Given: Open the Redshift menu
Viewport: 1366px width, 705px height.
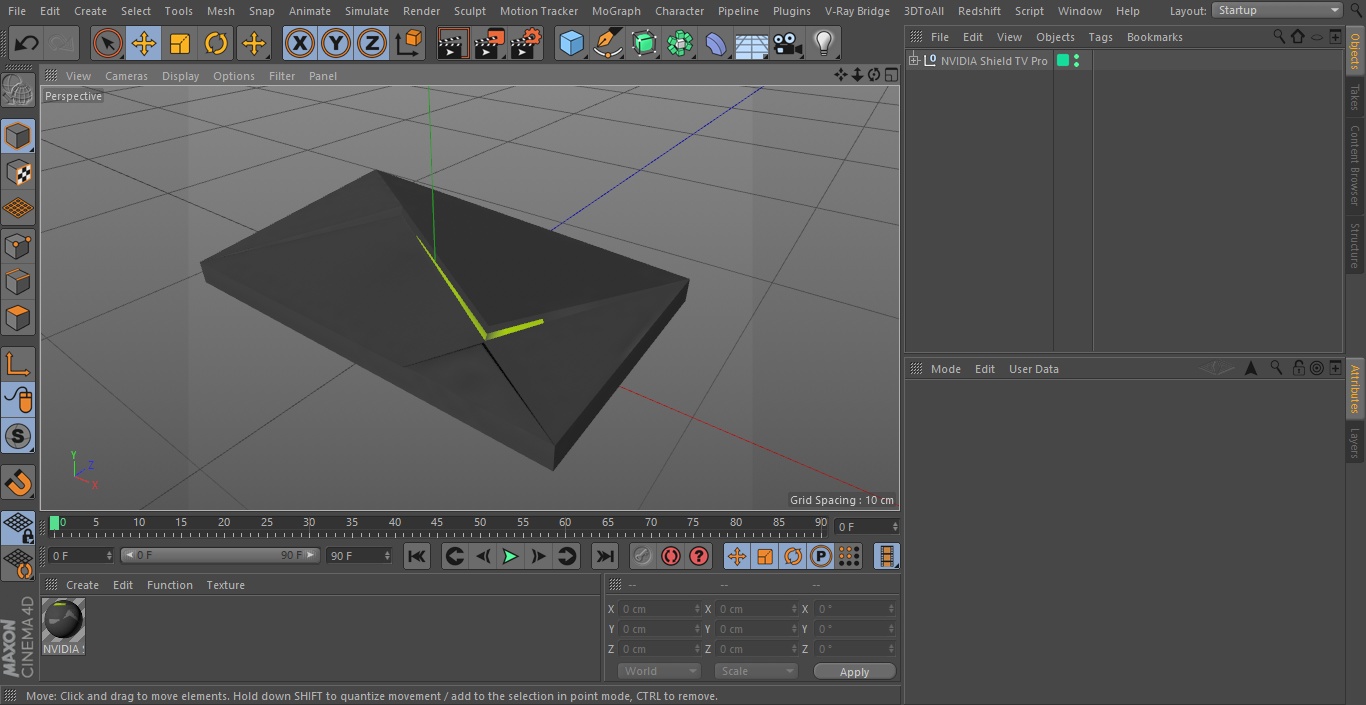Looking at the screenshot, I should pos(979,11).
